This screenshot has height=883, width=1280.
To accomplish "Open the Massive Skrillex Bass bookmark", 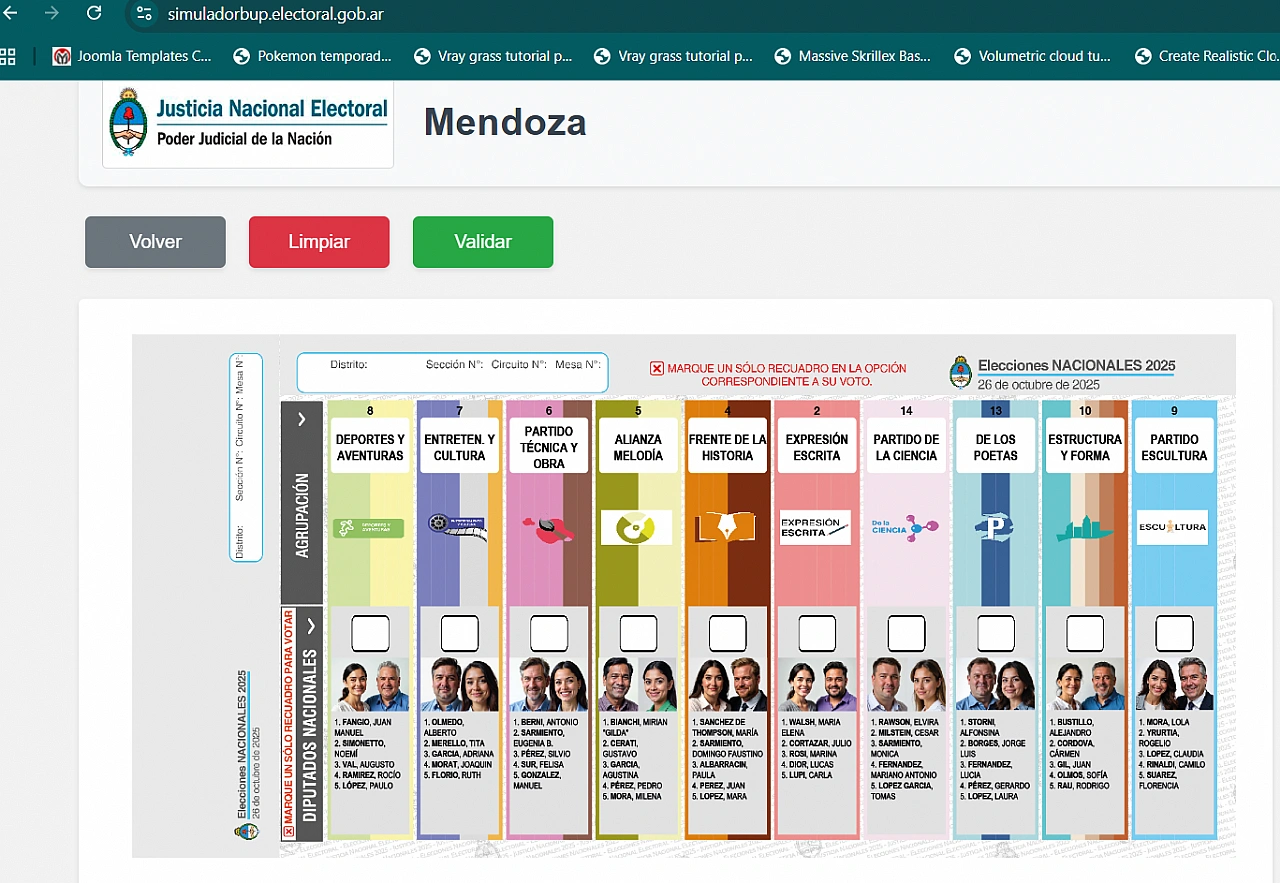I will (853, 56).
